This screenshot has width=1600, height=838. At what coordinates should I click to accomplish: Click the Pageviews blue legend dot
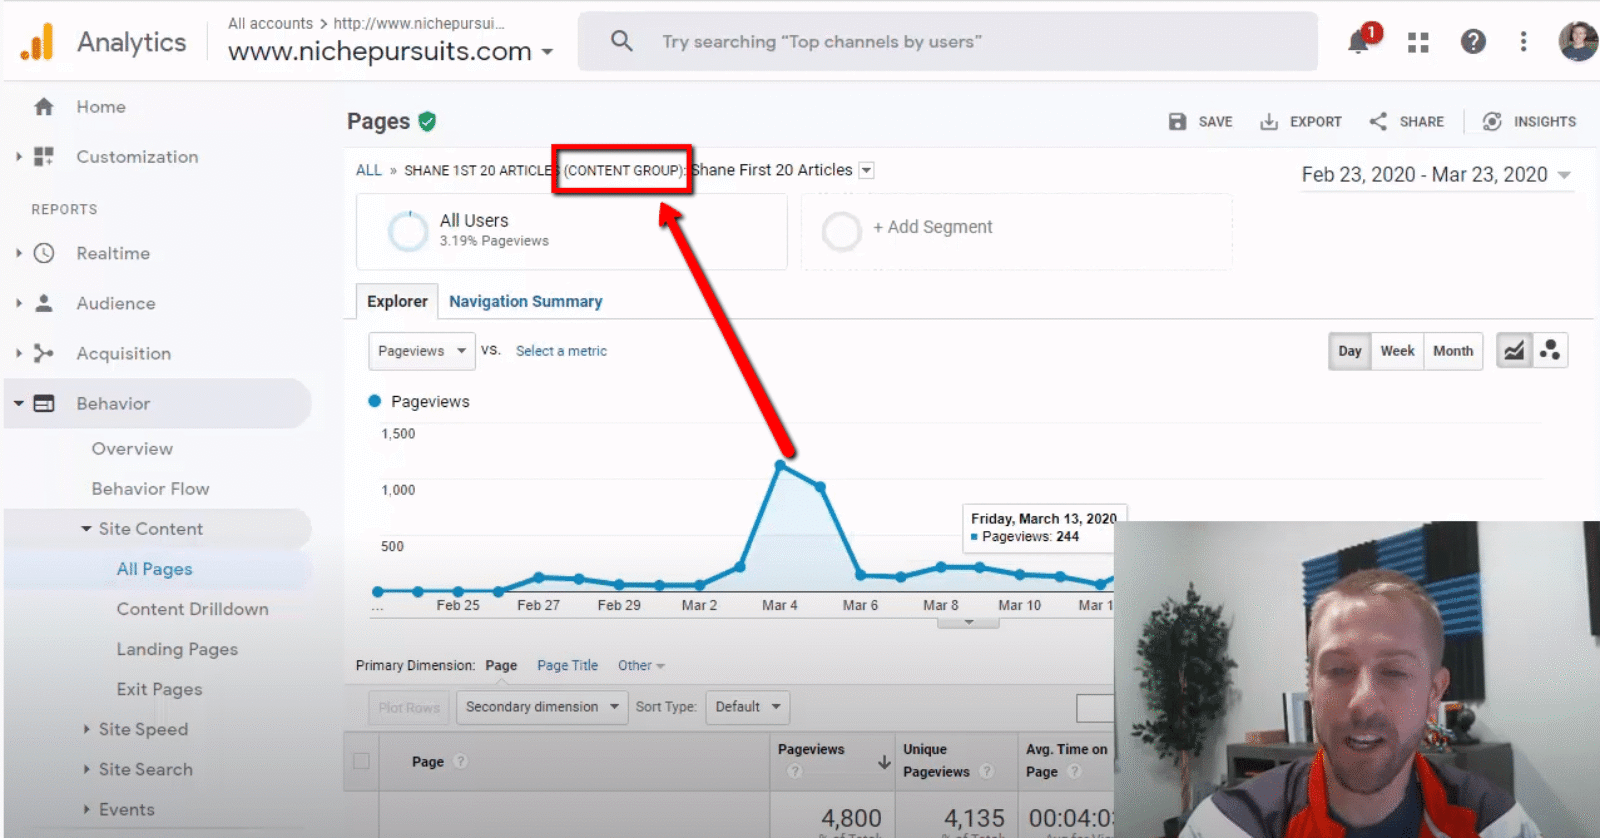375,401
